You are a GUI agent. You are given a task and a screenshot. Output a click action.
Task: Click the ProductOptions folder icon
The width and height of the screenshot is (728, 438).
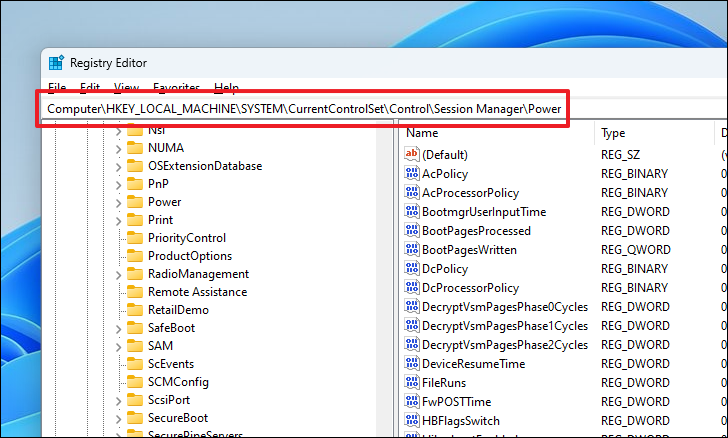pos(135,256)
